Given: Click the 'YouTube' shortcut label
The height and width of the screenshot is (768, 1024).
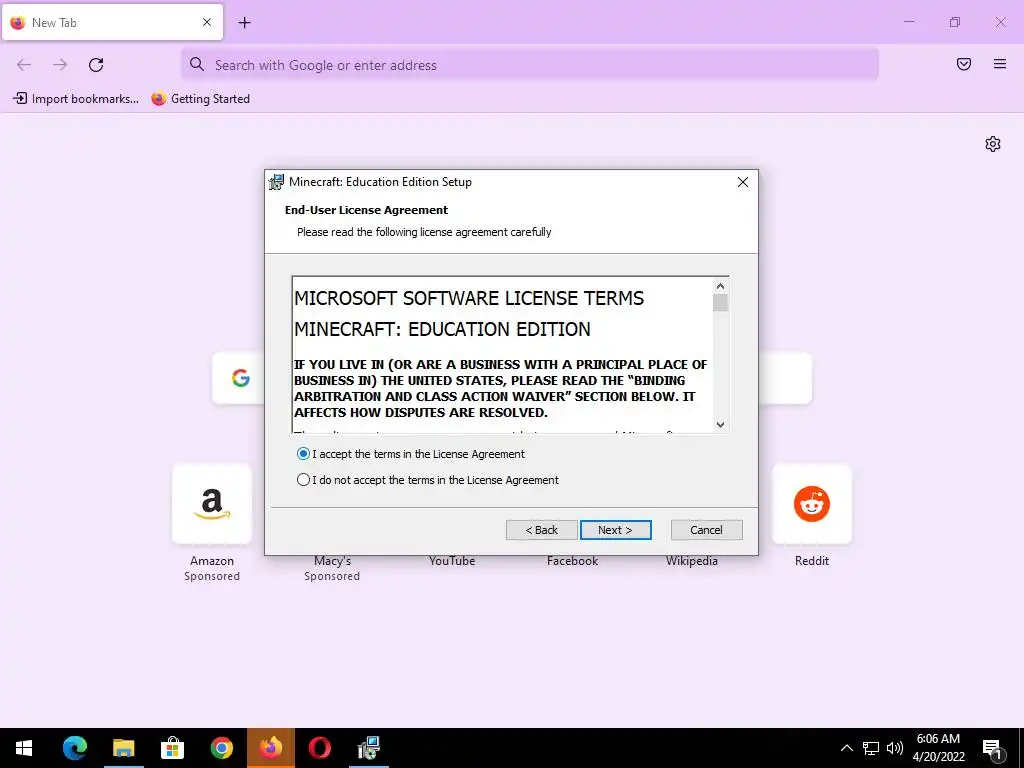Looking at the screenshot, I should click(x=452, y=561).
